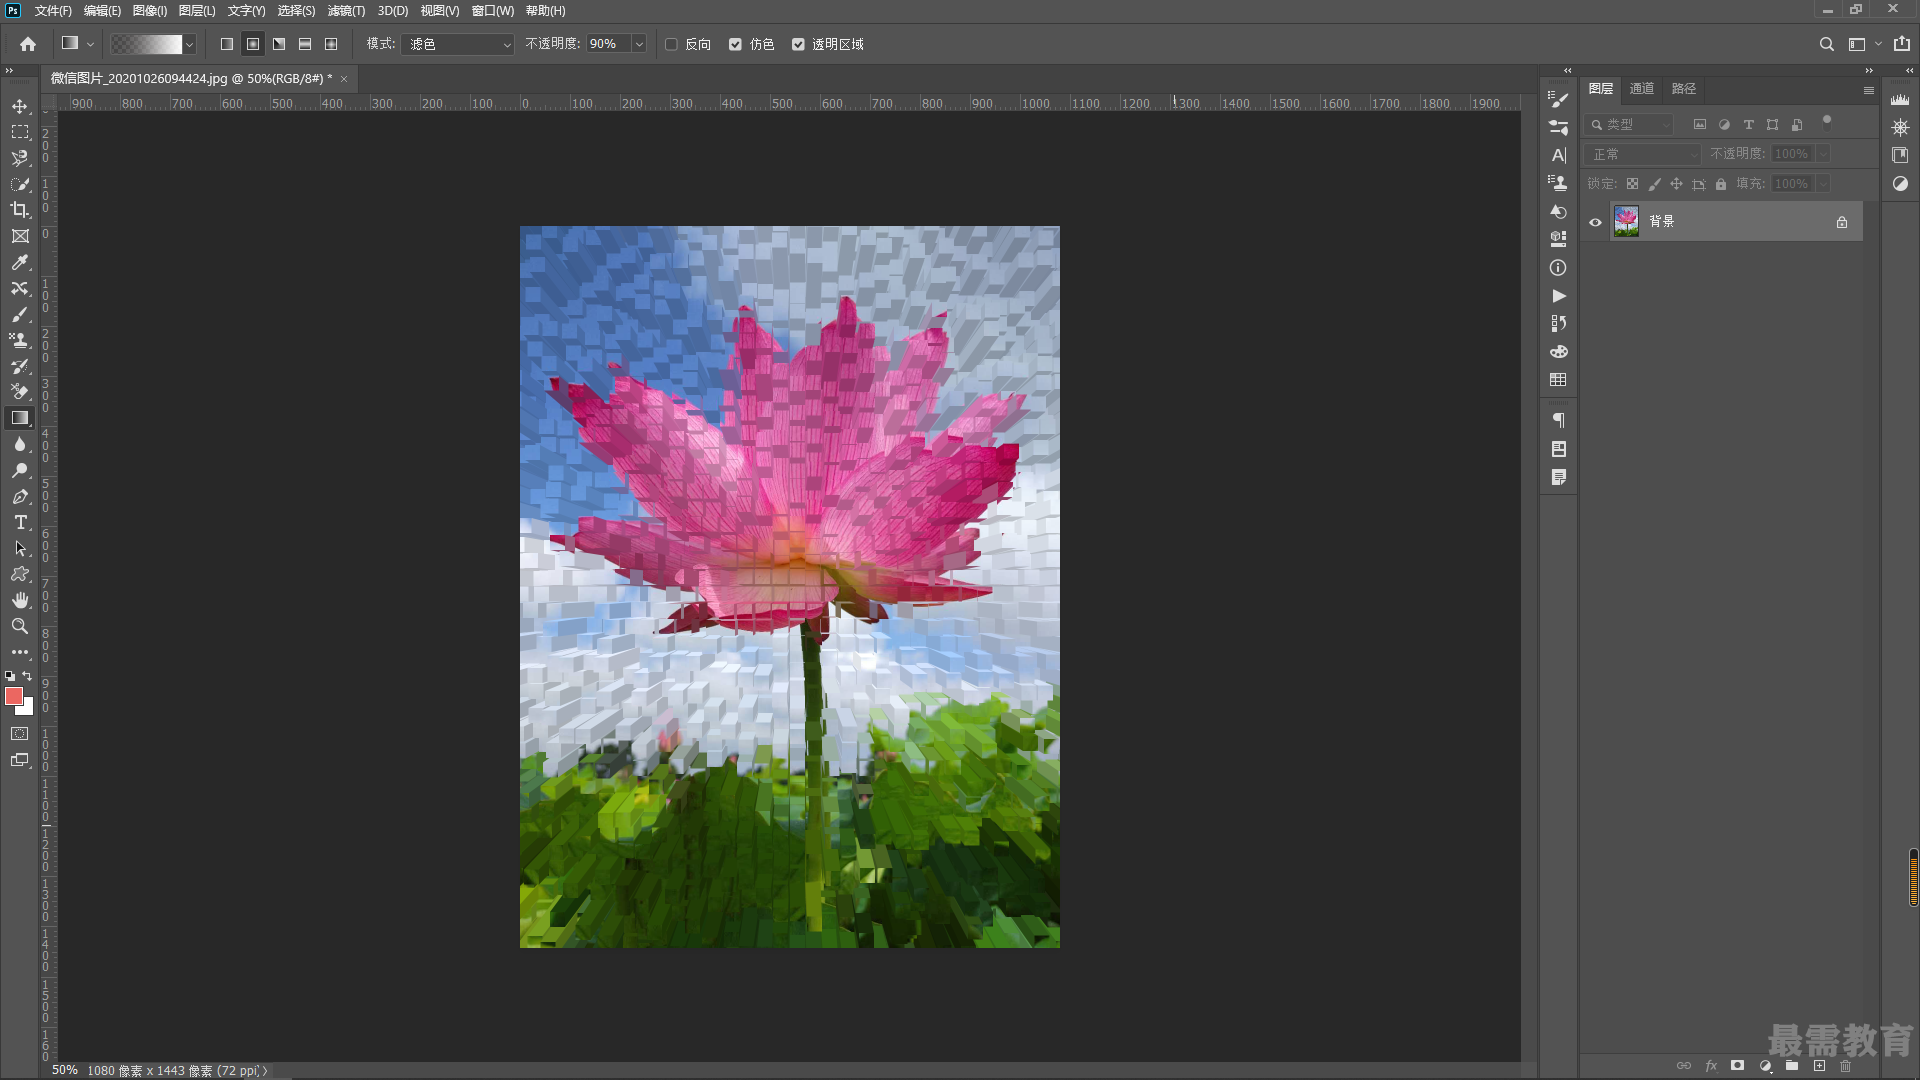This screenshot has width=1920, height=1080.
Task: Open the 图像(I) menu
Action: coord(150,11)
